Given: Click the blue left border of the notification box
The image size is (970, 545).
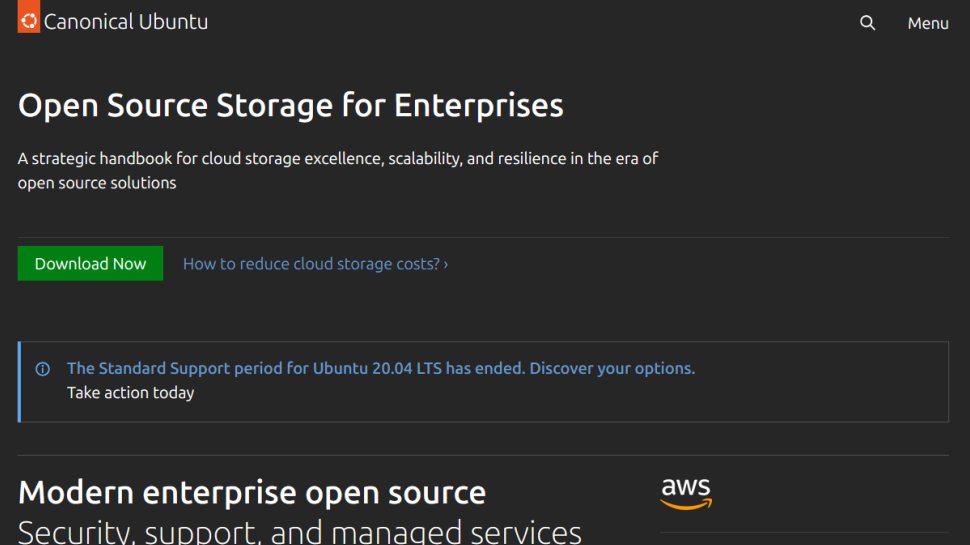Looking at the screenshot, I should coord(19,382).
